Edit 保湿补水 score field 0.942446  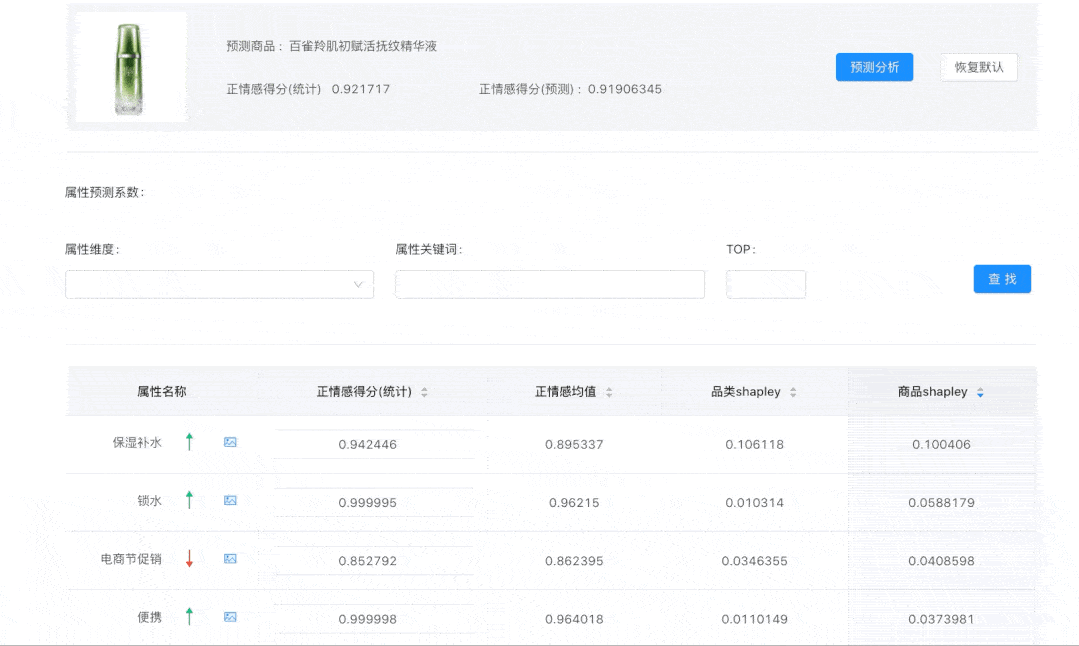(x=374, y=444)
